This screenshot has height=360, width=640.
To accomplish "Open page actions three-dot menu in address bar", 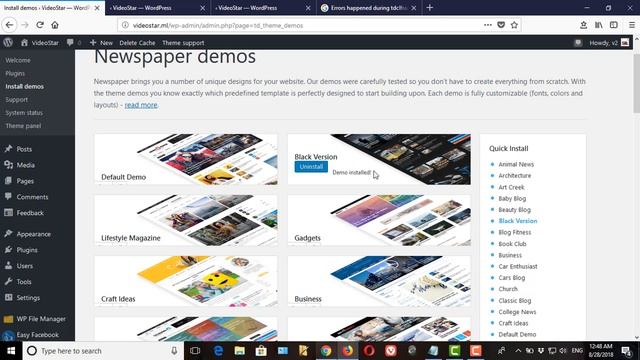I will click(x=488, y=25).
